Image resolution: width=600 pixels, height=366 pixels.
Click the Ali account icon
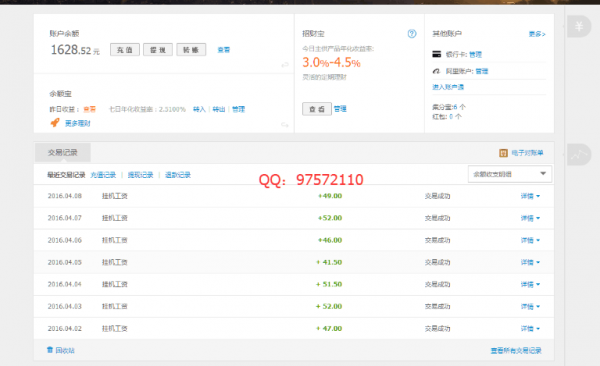pyautogui.click(x=437, y=71)
